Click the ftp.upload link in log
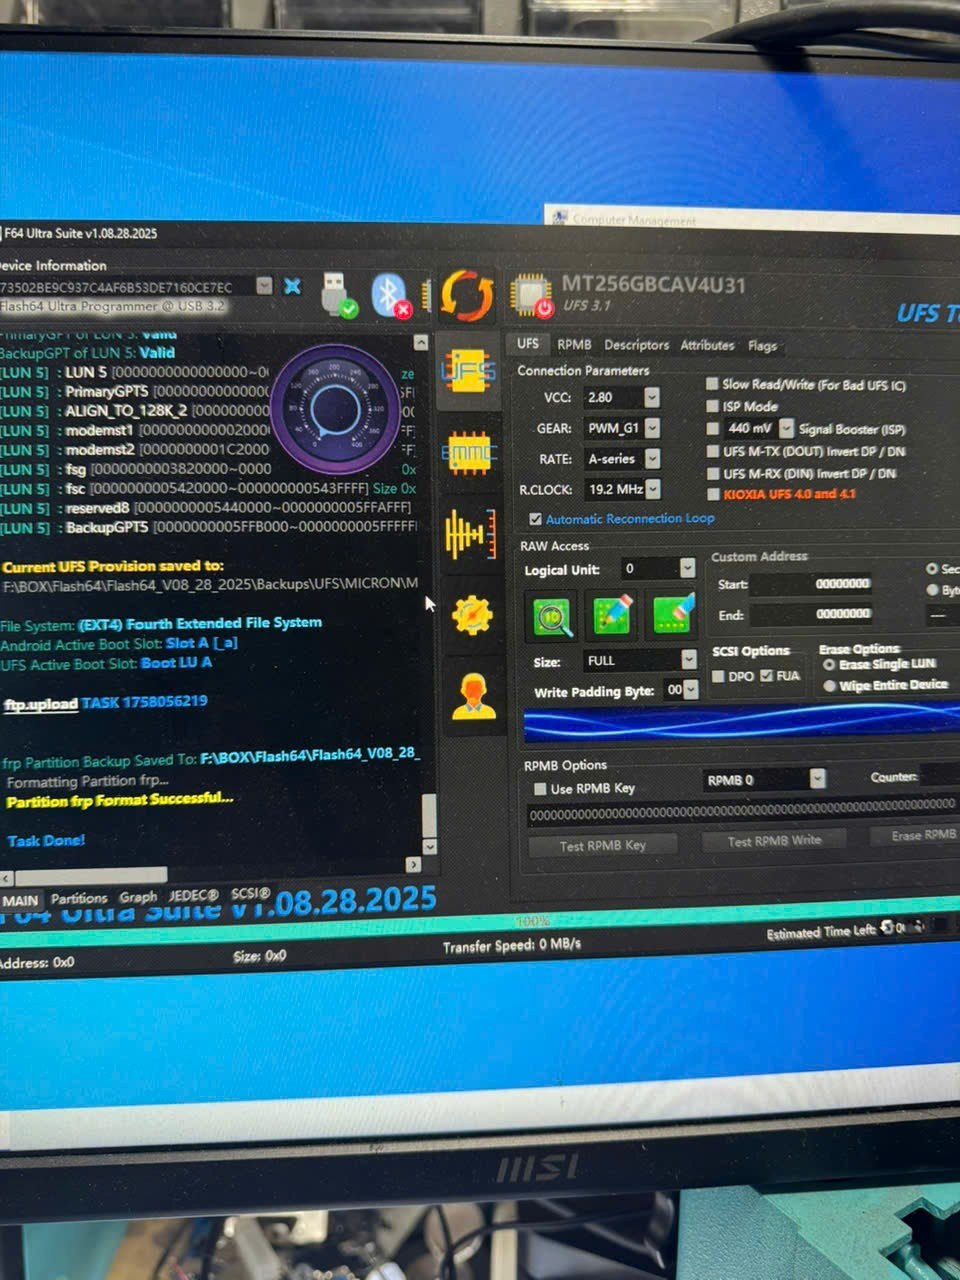The image size is (960, 1280). [x=40, y=704]
